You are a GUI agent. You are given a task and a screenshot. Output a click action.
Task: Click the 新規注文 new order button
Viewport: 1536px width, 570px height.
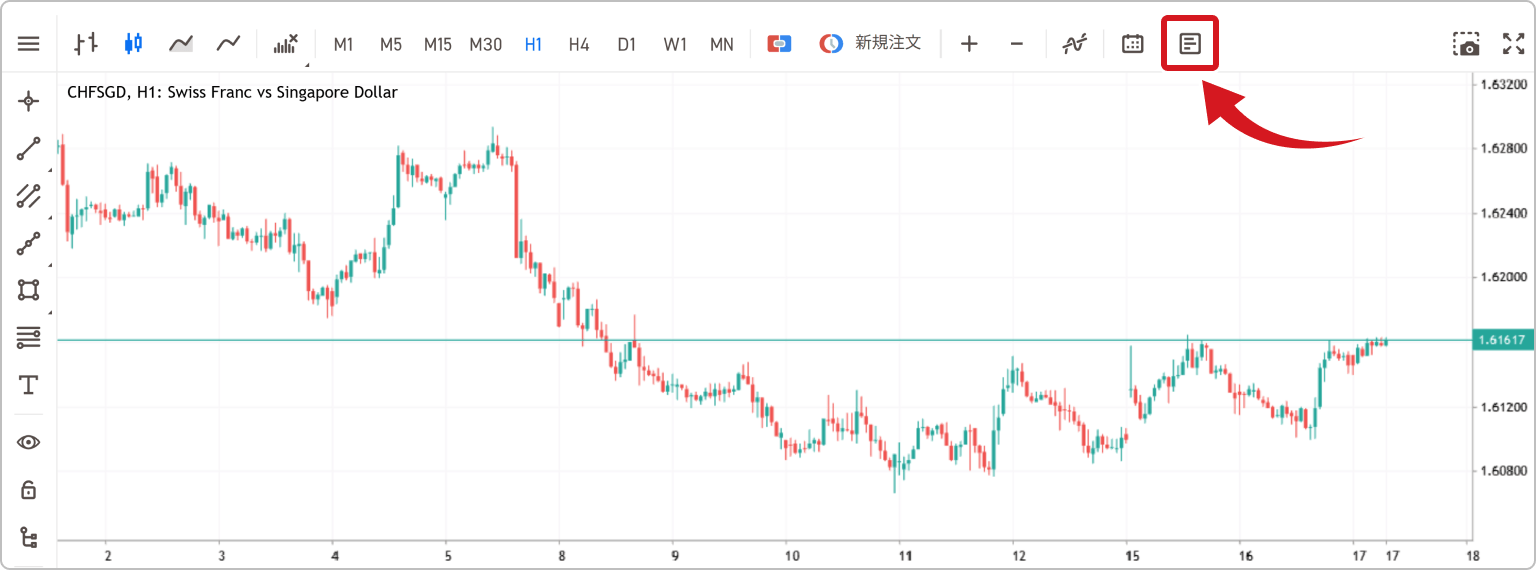(870, 44)
